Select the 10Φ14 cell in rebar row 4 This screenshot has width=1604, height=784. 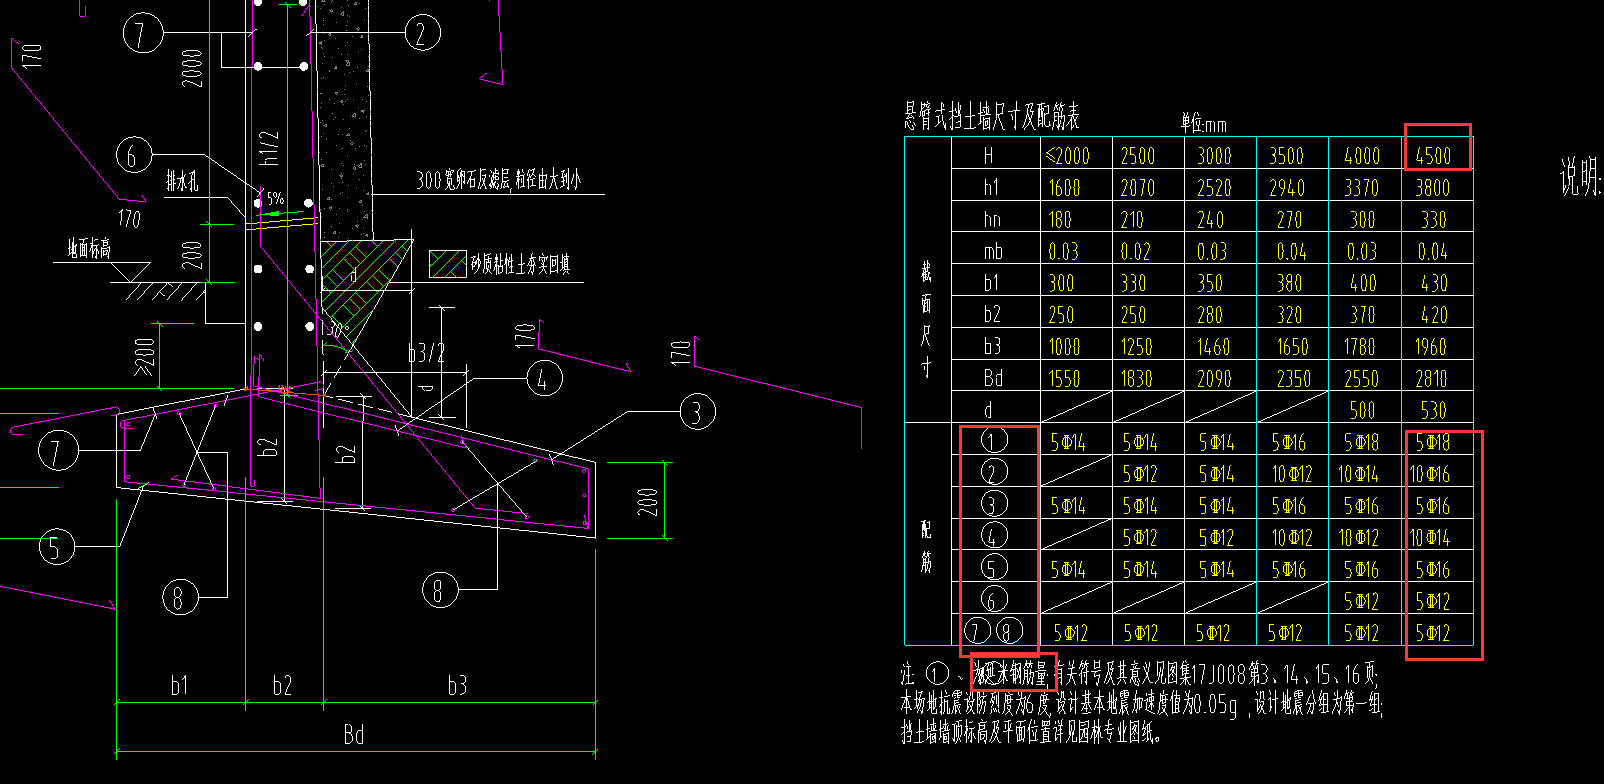click(x=1430, y=538)
